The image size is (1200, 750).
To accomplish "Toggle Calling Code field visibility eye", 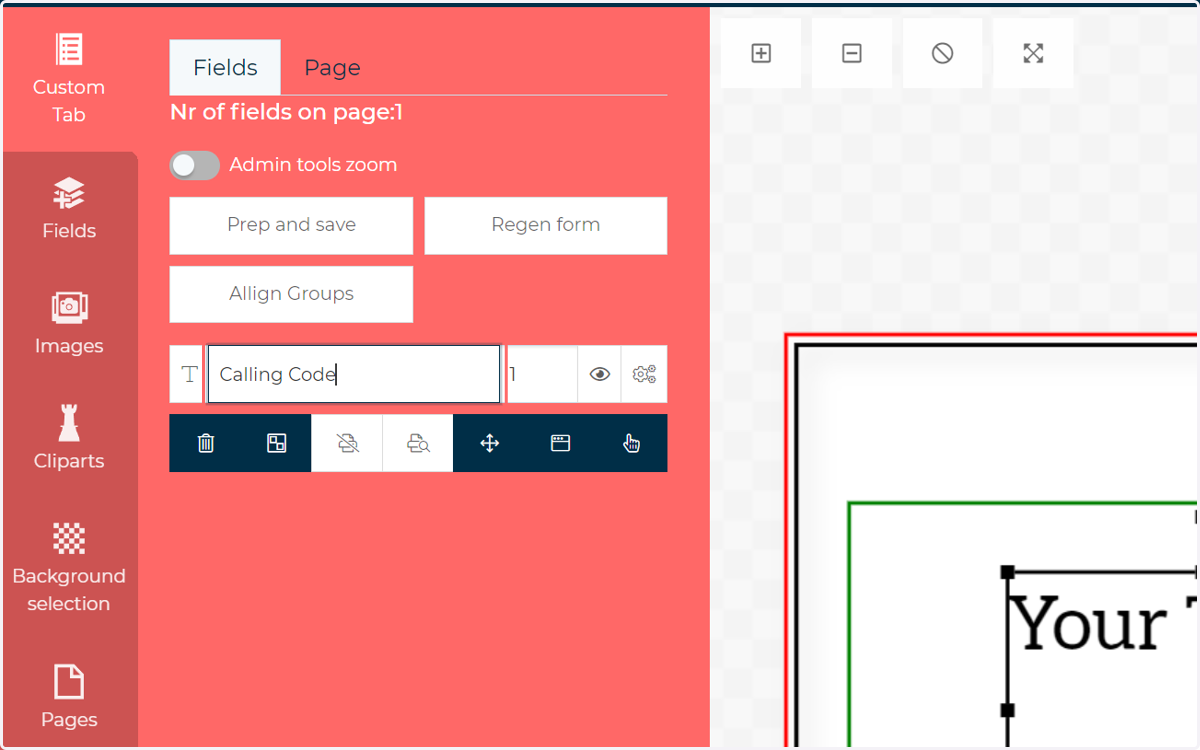I will pos(600,374).
